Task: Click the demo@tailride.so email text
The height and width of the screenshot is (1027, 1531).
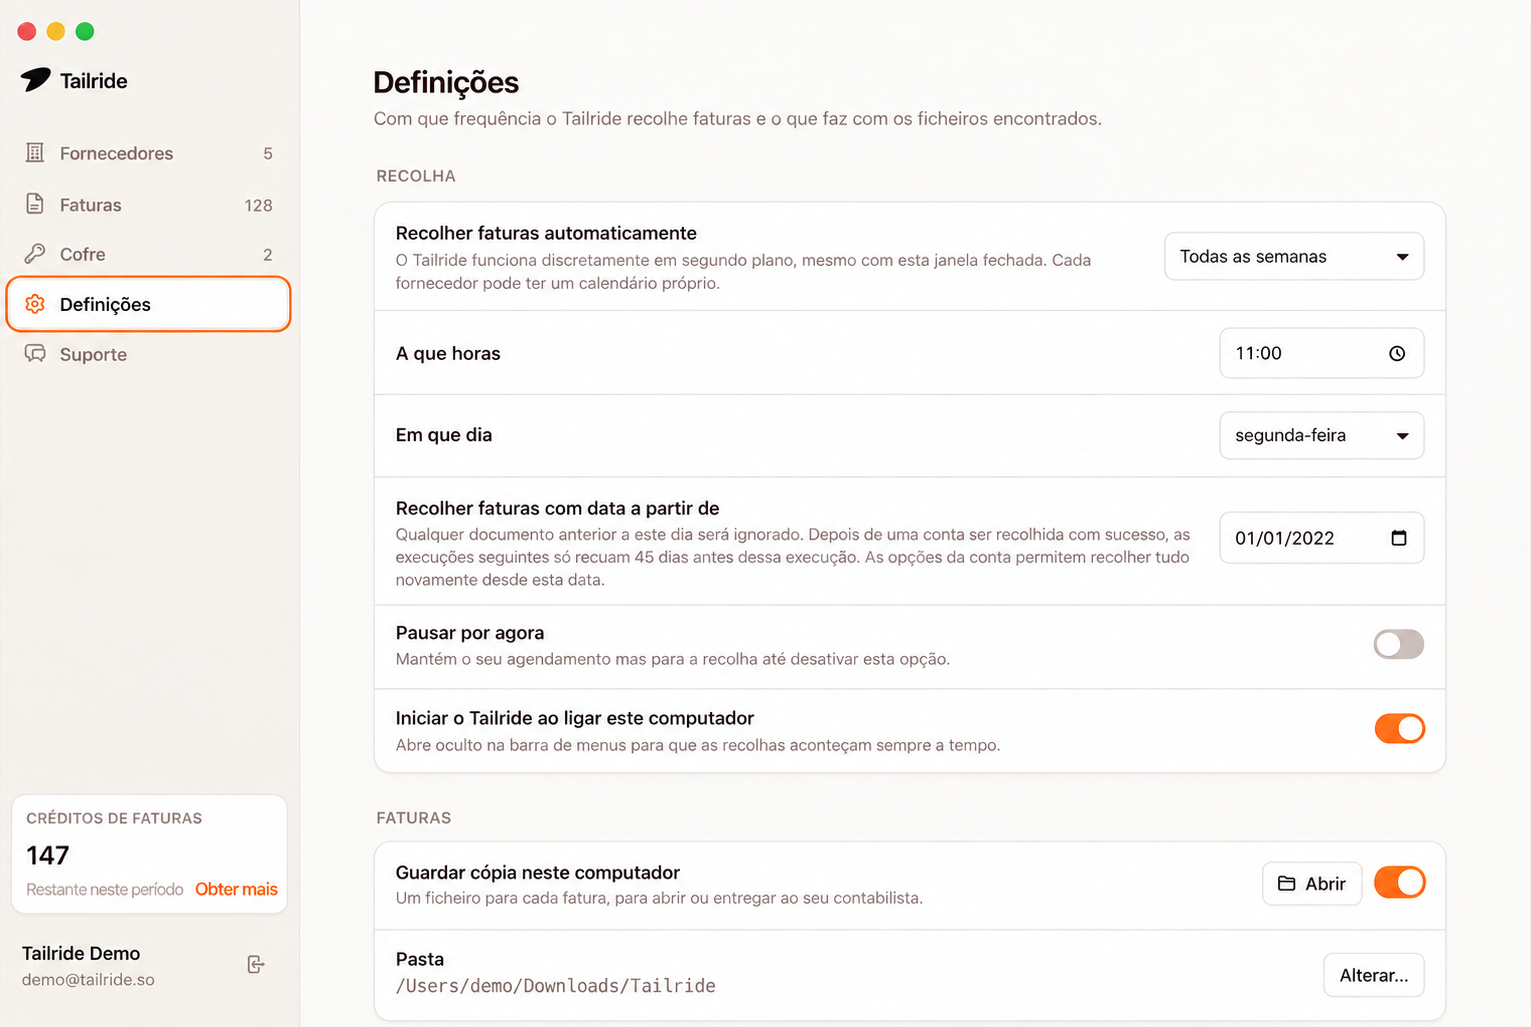Action: pos(88,980)
